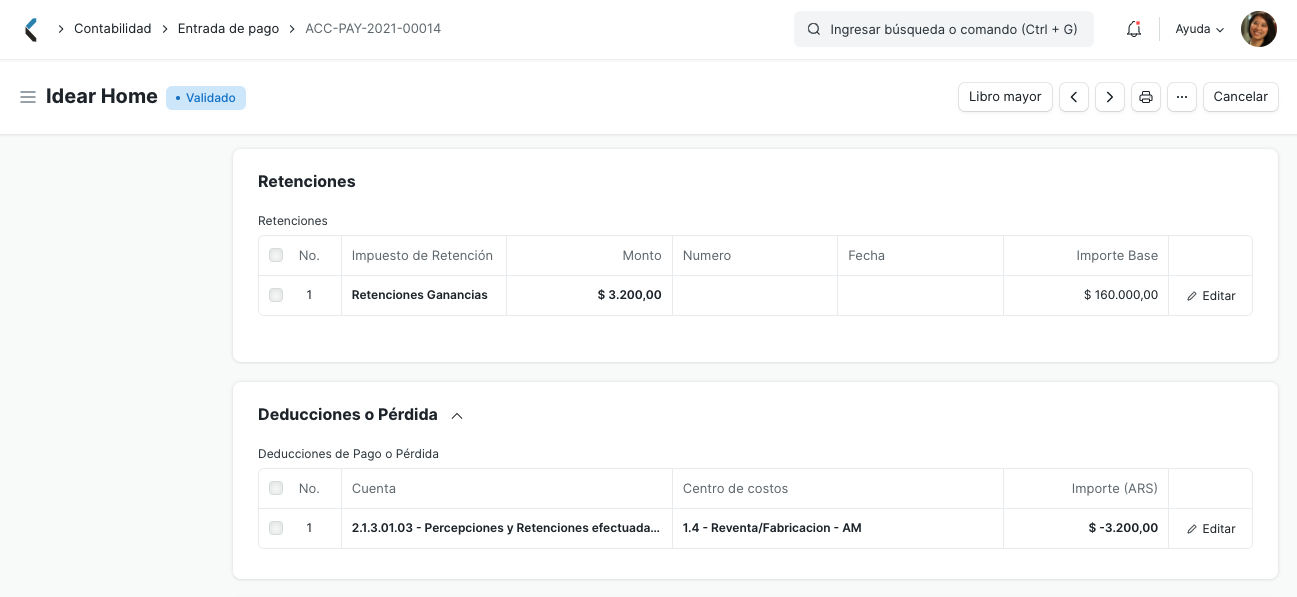Go to the previous record arrow

click(1073, 97)
